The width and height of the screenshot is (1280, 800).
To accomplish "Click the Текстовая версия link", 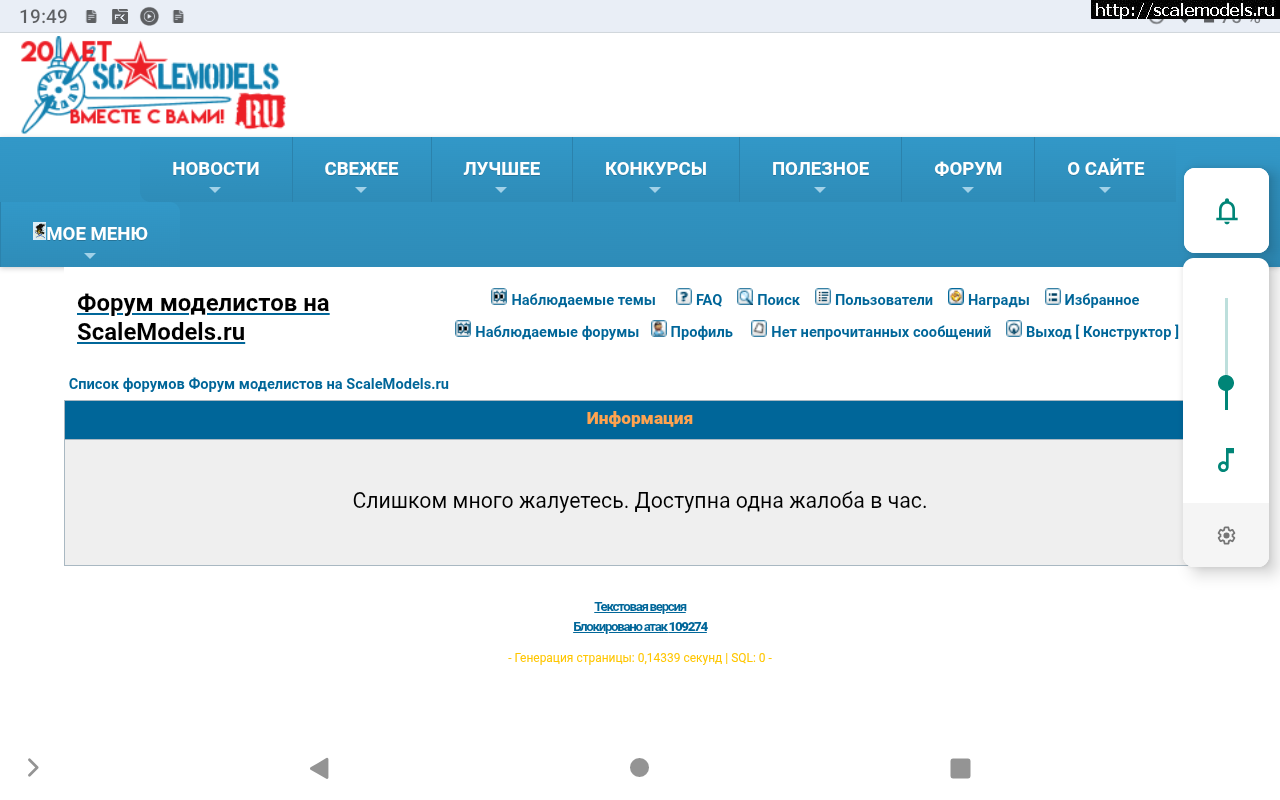I will click(x=640, y=607).
